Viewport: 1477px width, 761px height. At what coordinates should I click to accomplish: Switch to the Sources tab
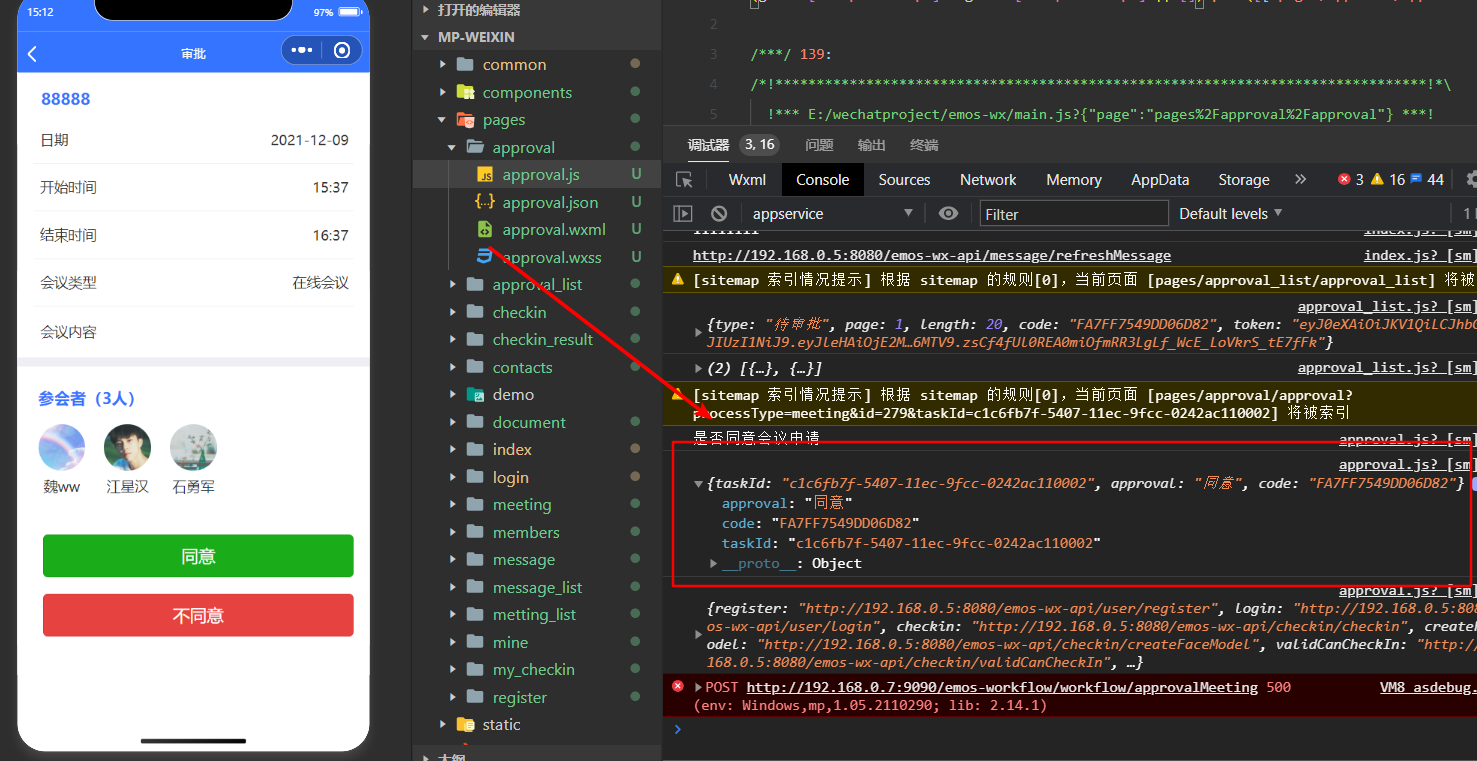pos(904,180)
